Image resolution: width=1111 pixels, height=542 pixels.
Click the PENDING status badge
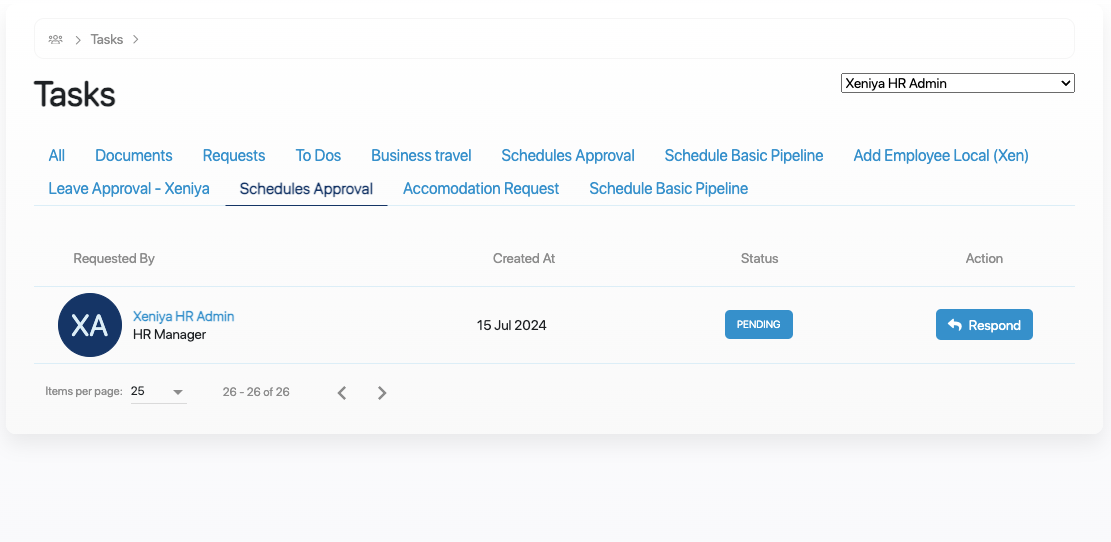pos(759,324)
